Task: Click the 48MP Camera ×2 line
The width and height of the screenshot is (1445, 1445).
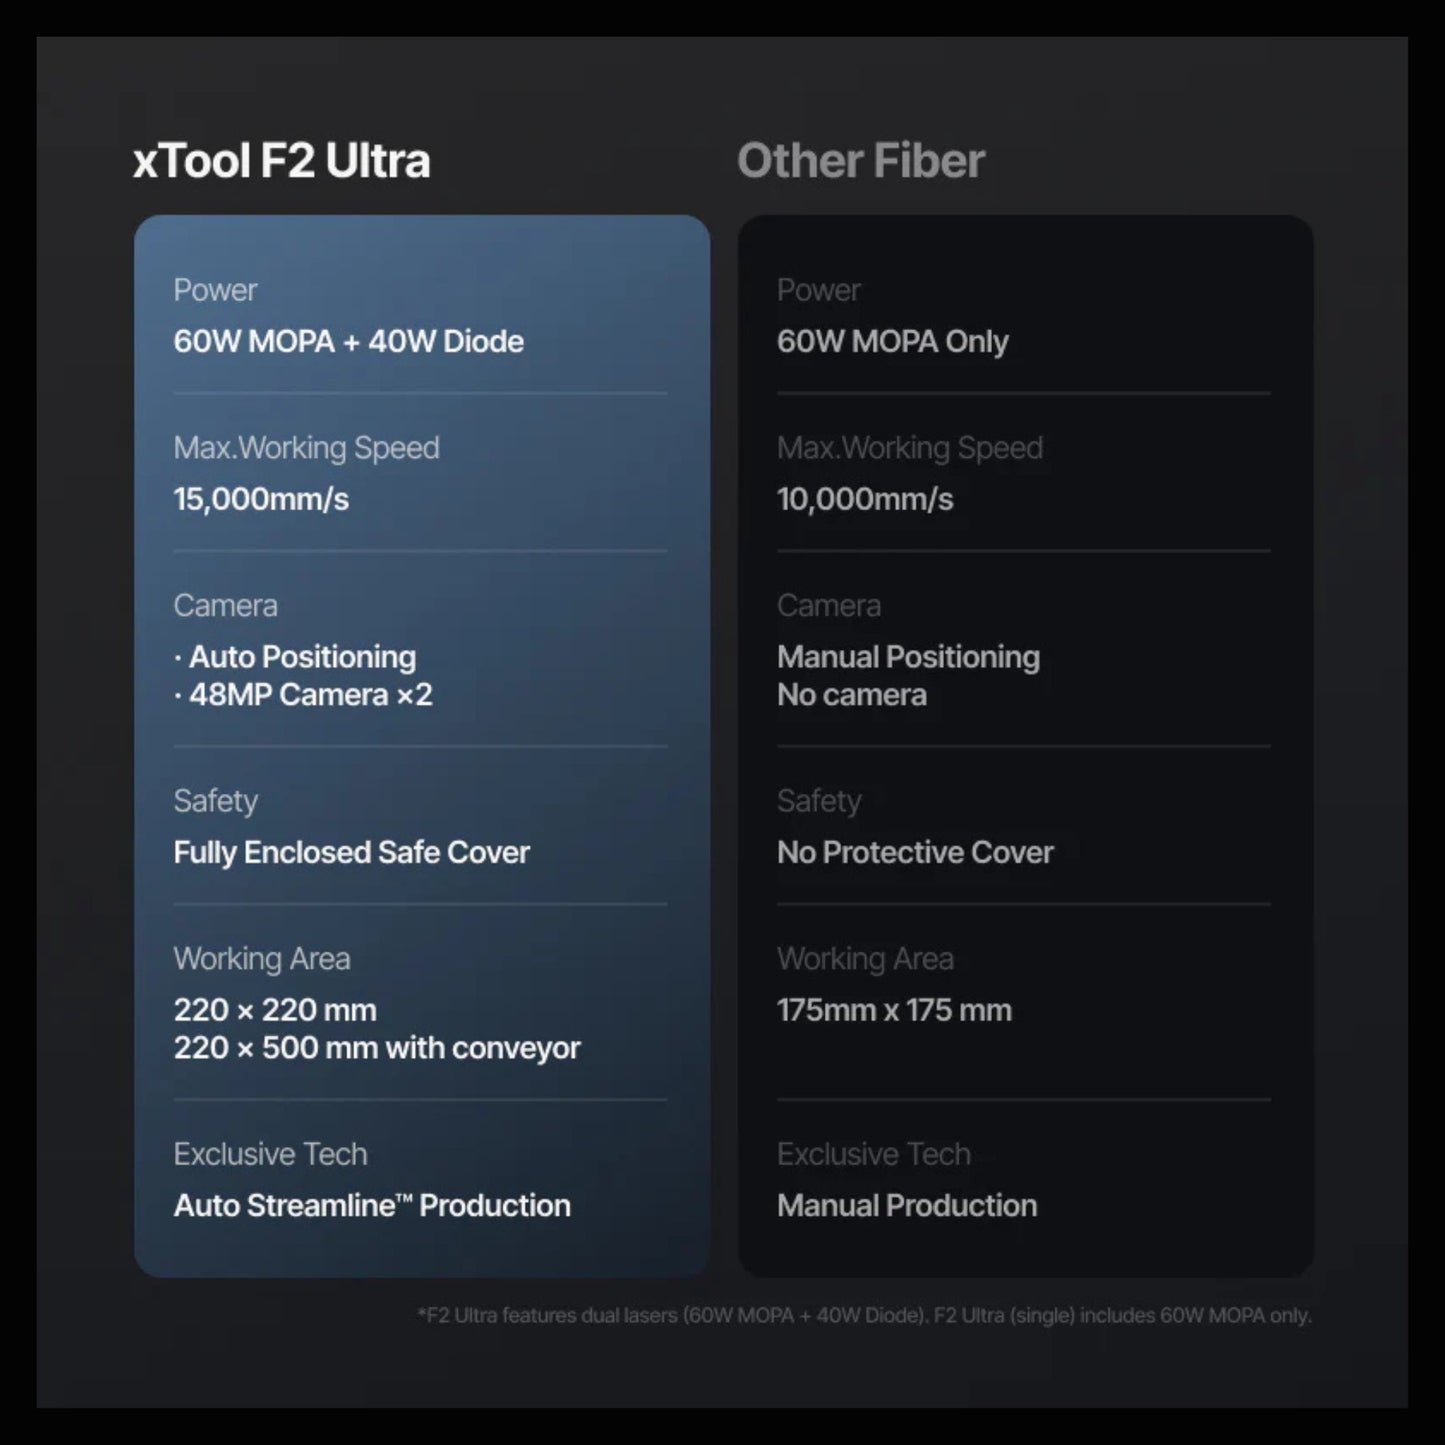Action: [303, 695]
